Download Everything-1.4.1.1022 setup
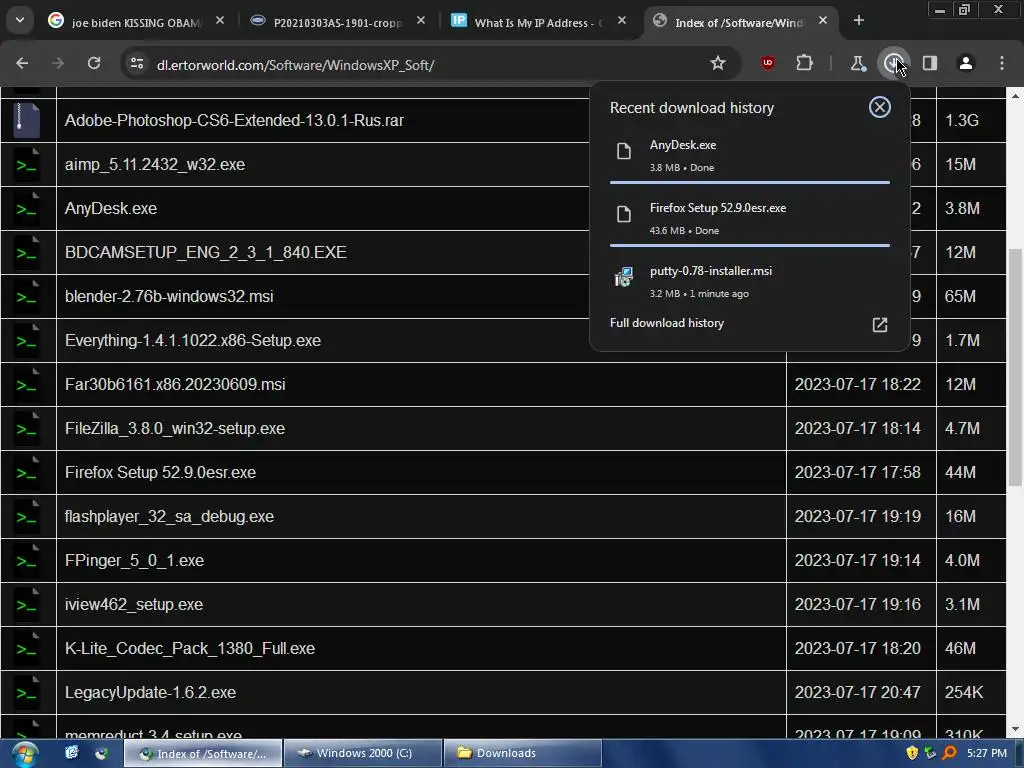Image resolution: width=1024 pixels, height=768 pixels. (193, 340)
